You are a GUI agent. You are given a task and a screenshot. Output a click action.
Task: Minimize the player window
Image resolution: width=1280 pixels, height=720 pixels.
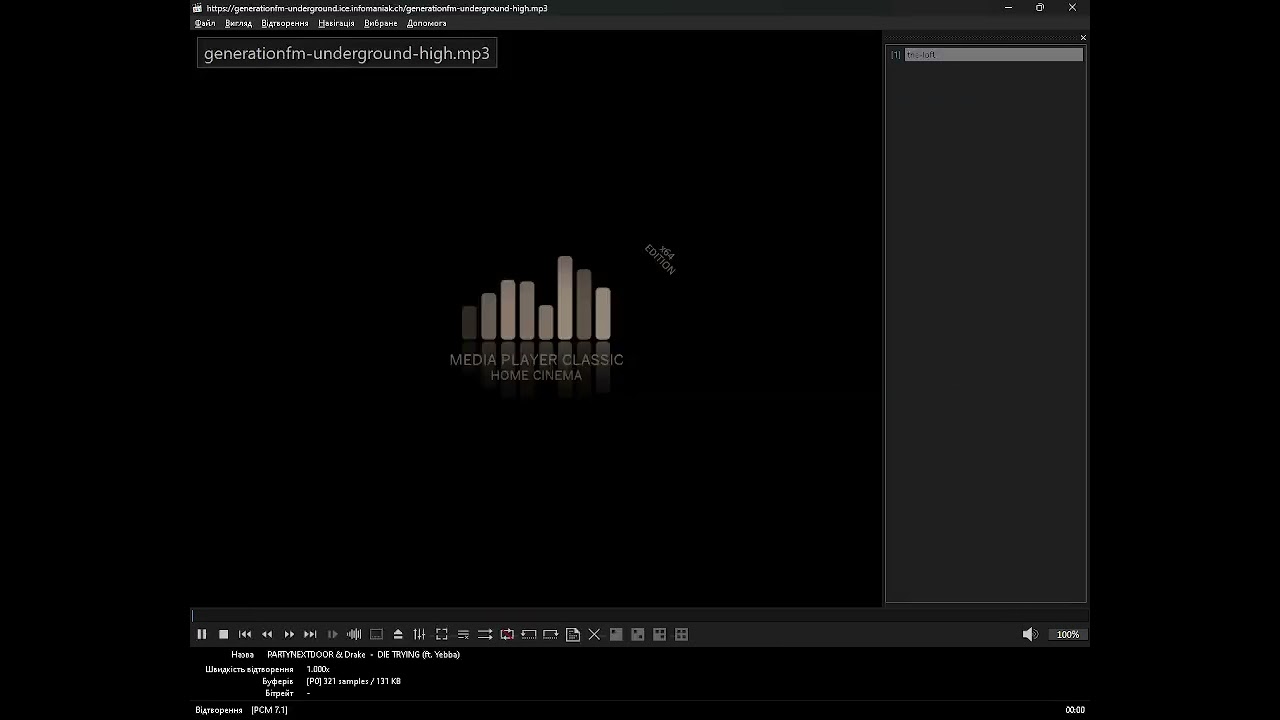coord(1008,8)
